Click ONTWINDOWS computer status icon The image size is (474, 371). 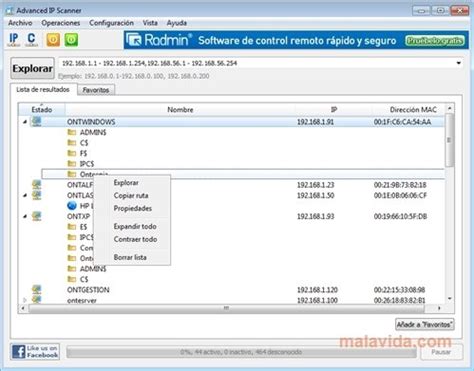[x=36, y=121]
